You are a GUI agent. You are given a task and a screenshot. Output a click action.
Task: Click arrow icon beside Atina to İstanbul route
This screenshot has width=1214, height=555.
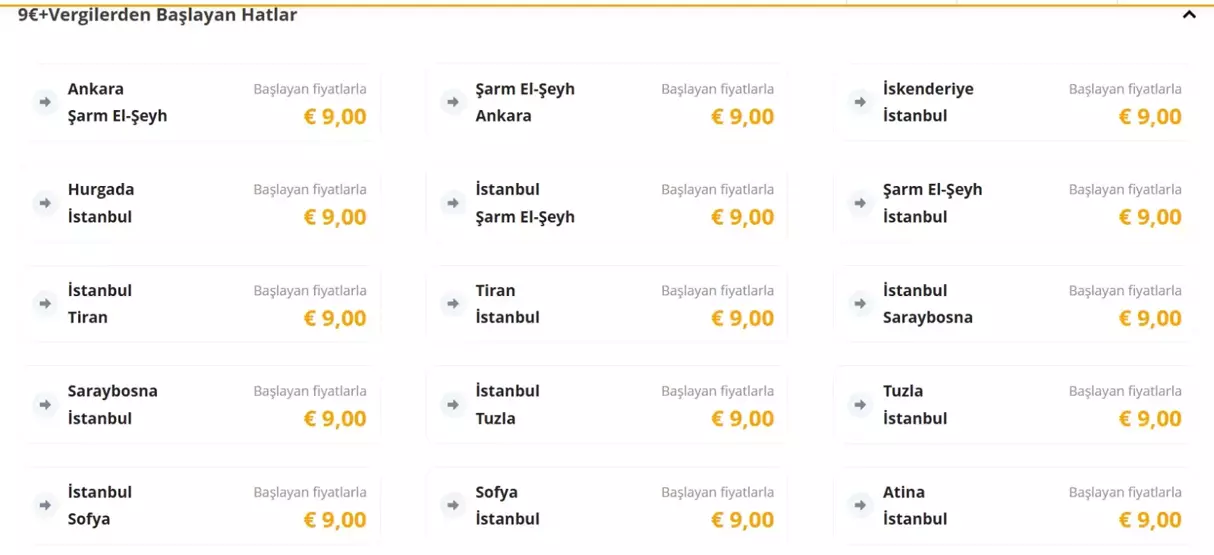[860, 505]
